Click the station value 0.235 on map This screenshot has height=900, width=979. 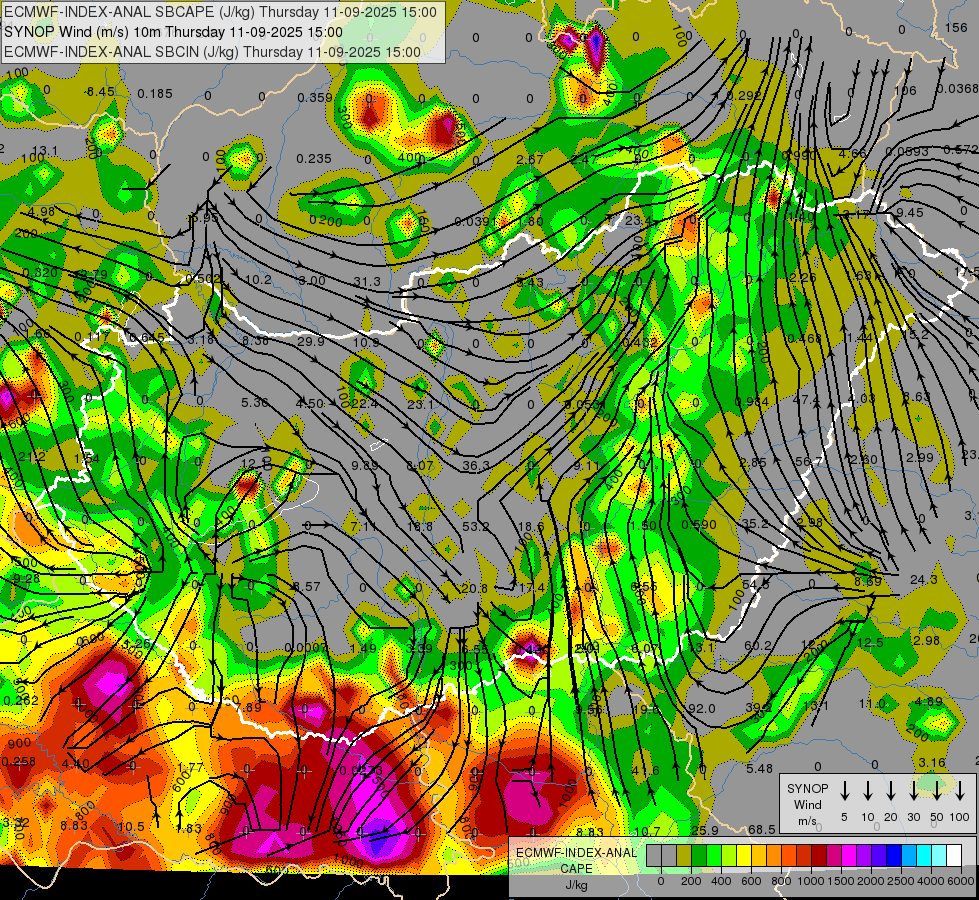click(314, 159)
